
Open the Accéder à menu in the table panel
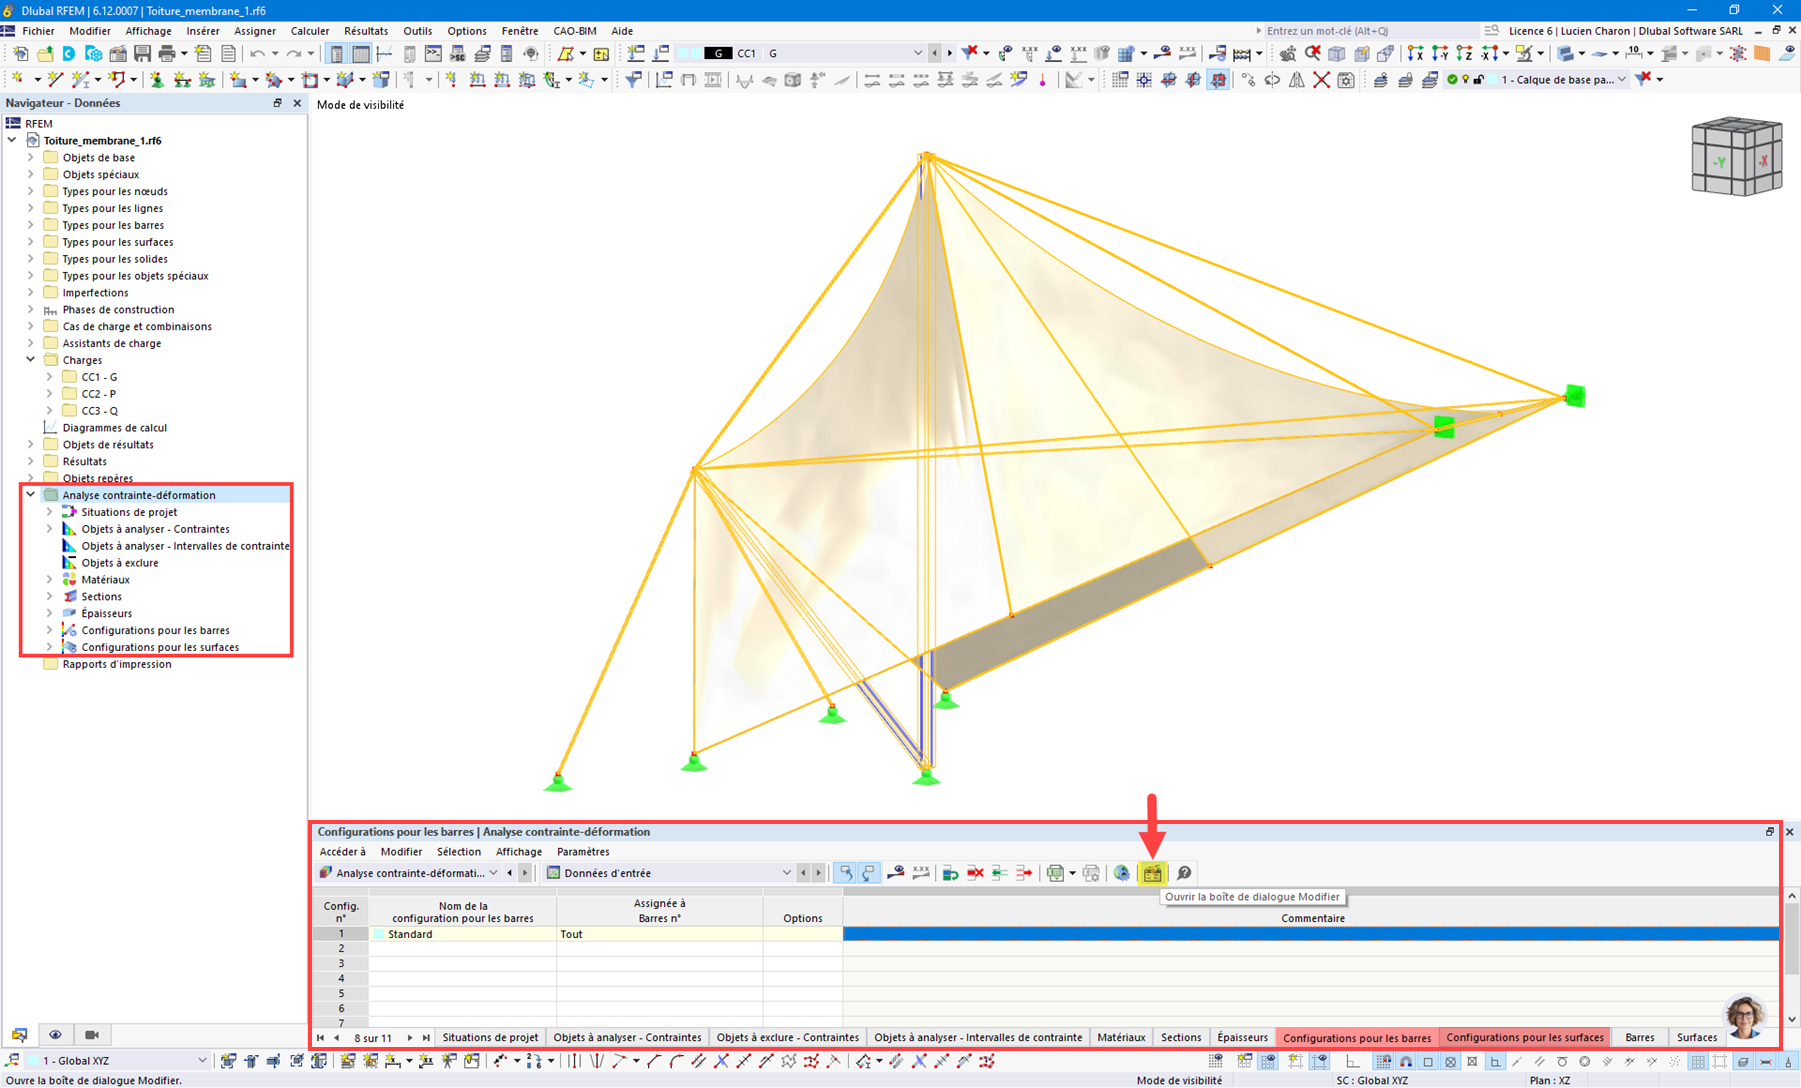[x=342, y=852]
